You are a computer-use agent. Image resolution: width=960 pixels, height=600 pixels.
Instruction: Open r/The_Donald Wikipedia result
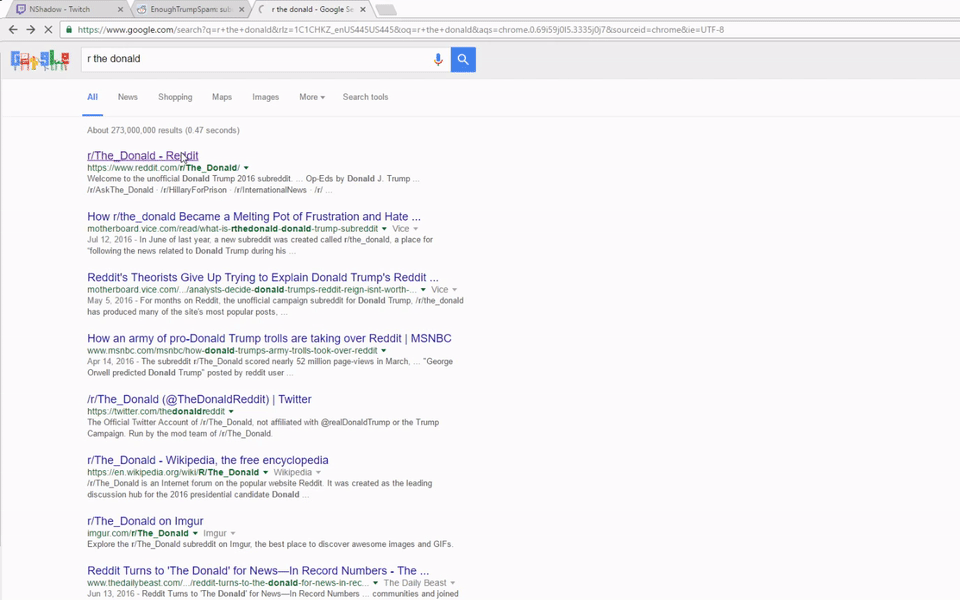coord(208,460)
